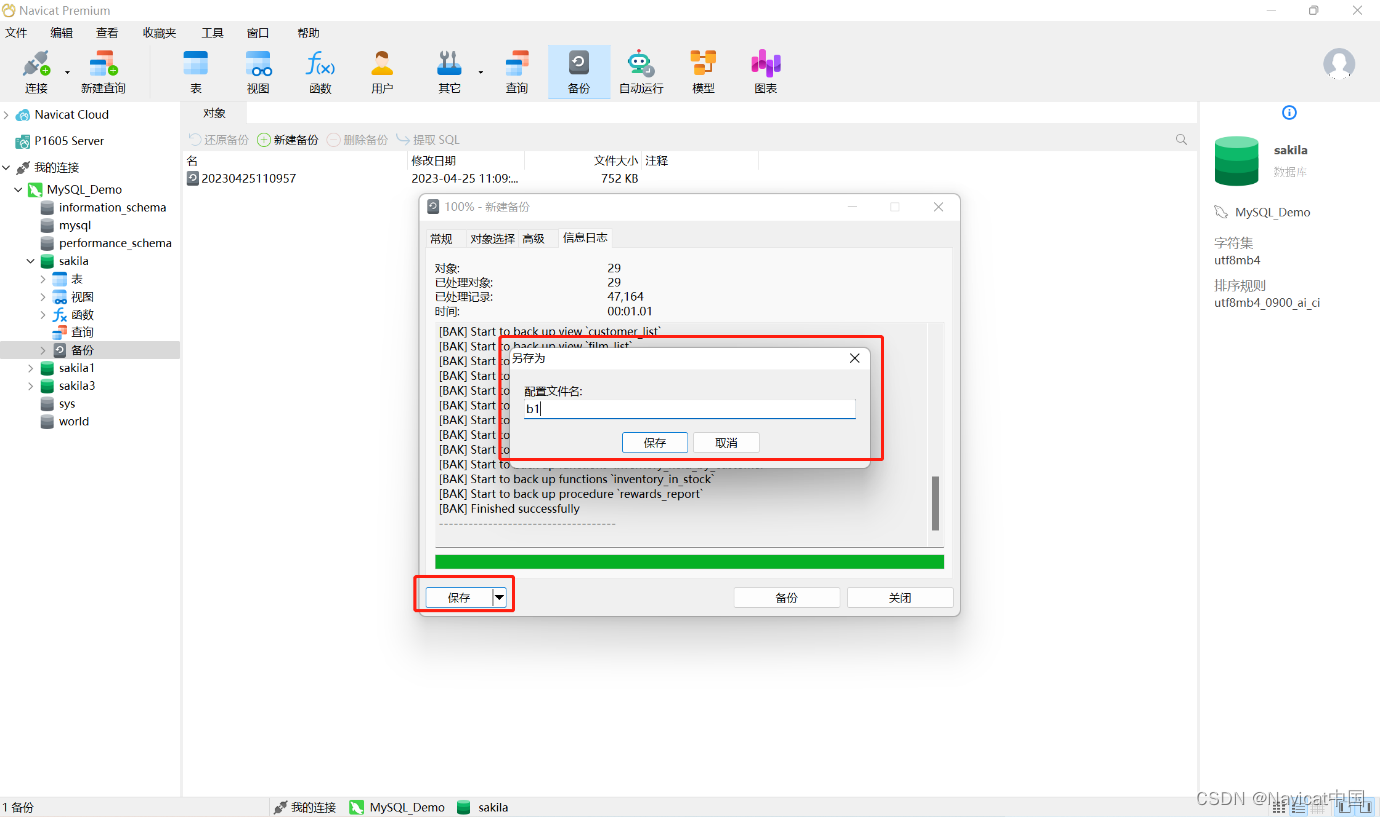Click the log vertical scrollbar thumb
Viewport: 1380px width, 817px height.
point(936,503)
